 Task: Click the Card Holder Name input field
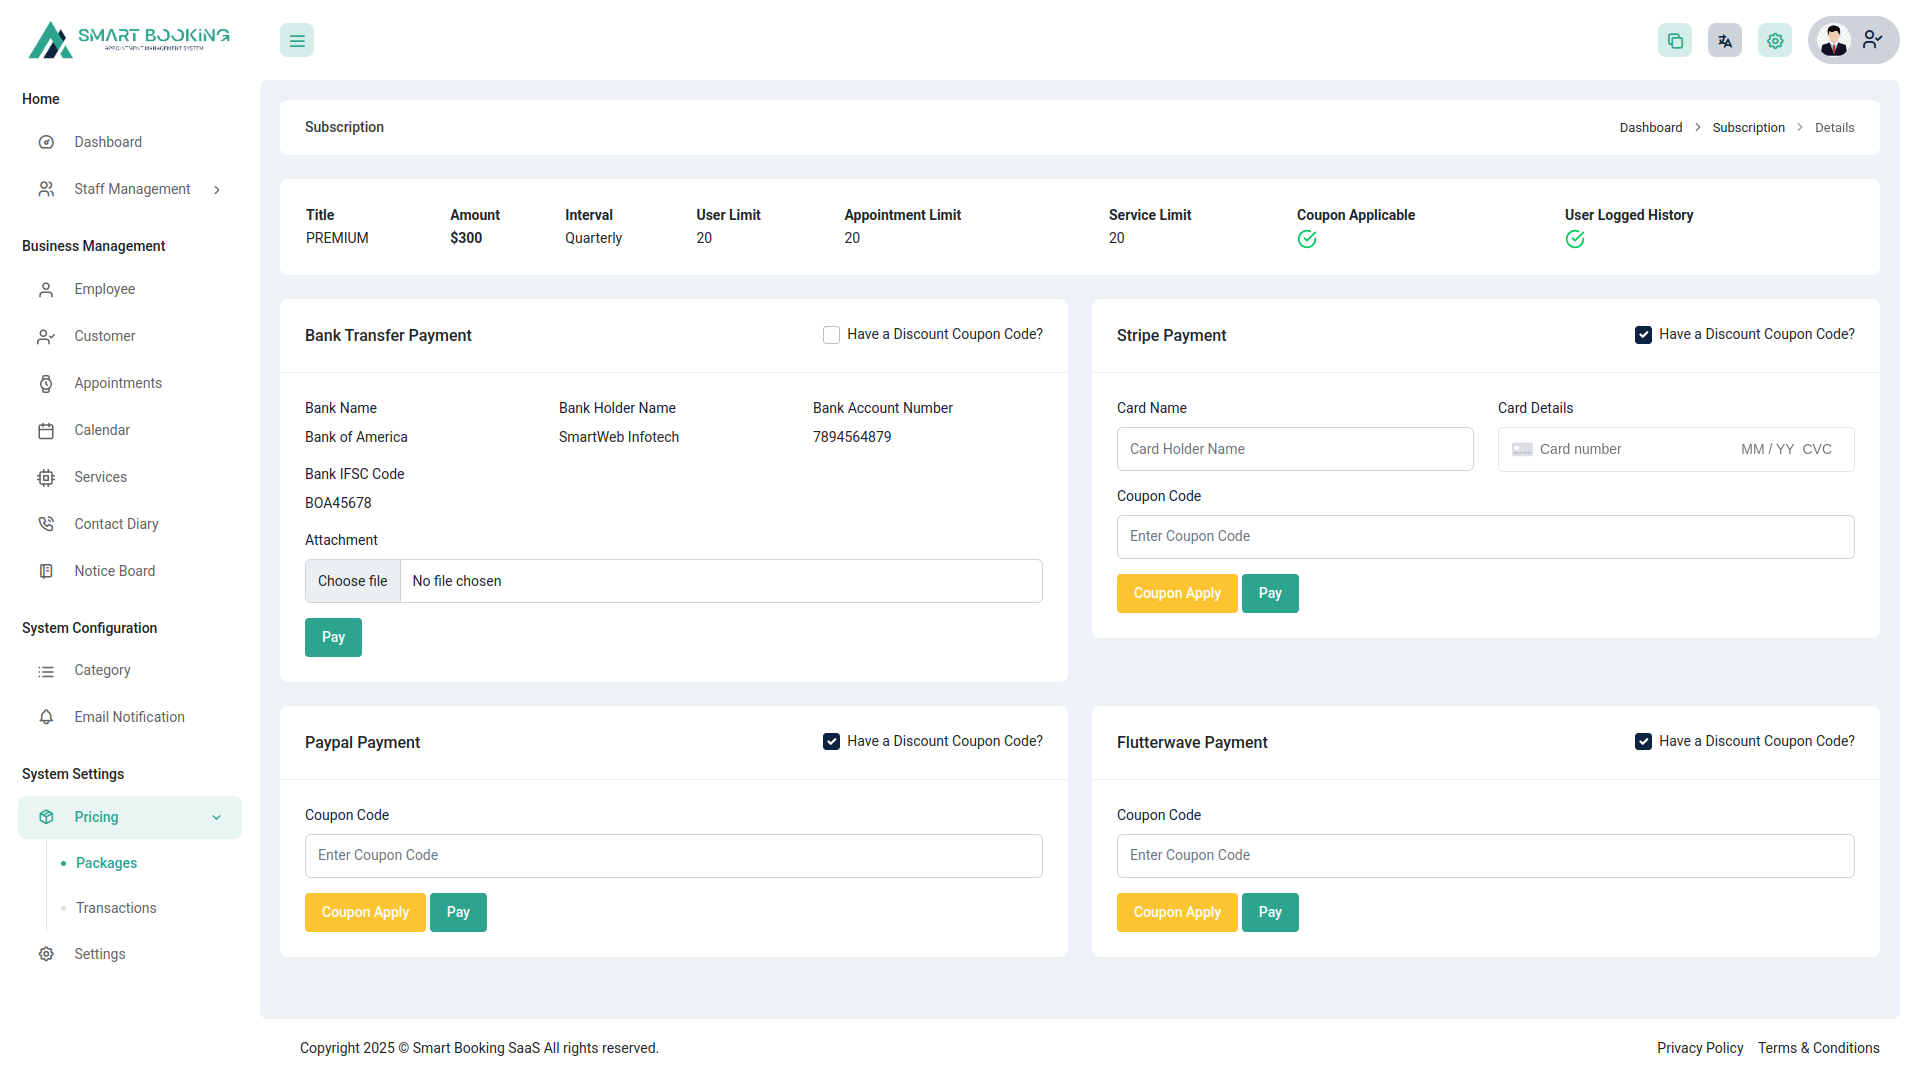tap(1295, 449)
